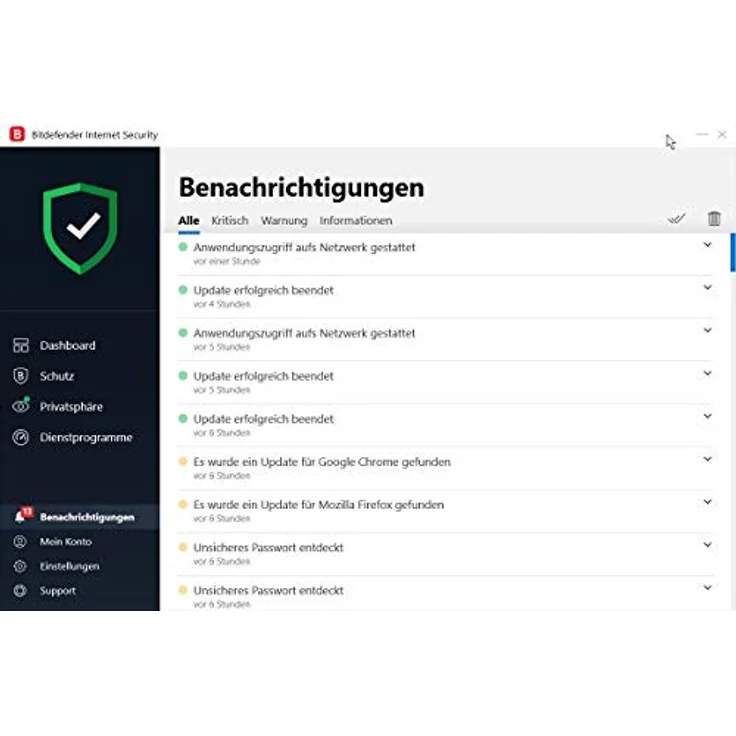Expand last Unsicheres Passwort entdeckt notification
Screen dimensions: 736x736
pos(707,587)
